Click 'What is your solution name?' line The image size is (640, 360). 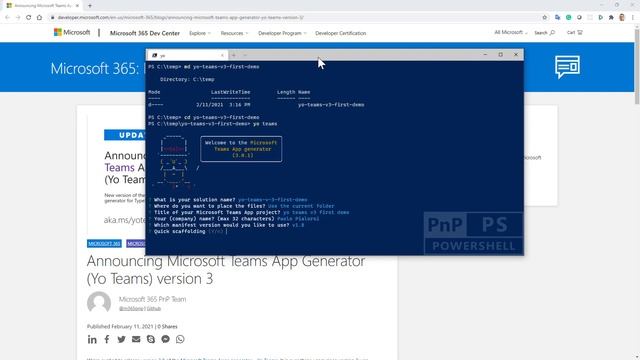coord(229,200)
